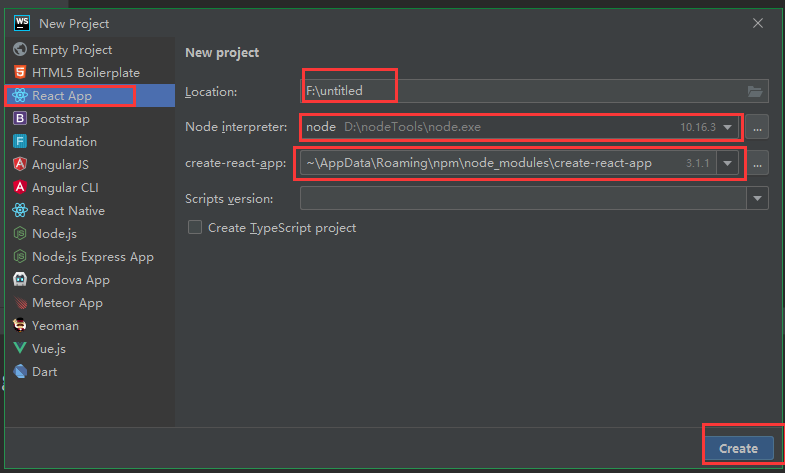Choose Node.js Express App template
This screenshot has width=785, height=473.
click(90, 256)
